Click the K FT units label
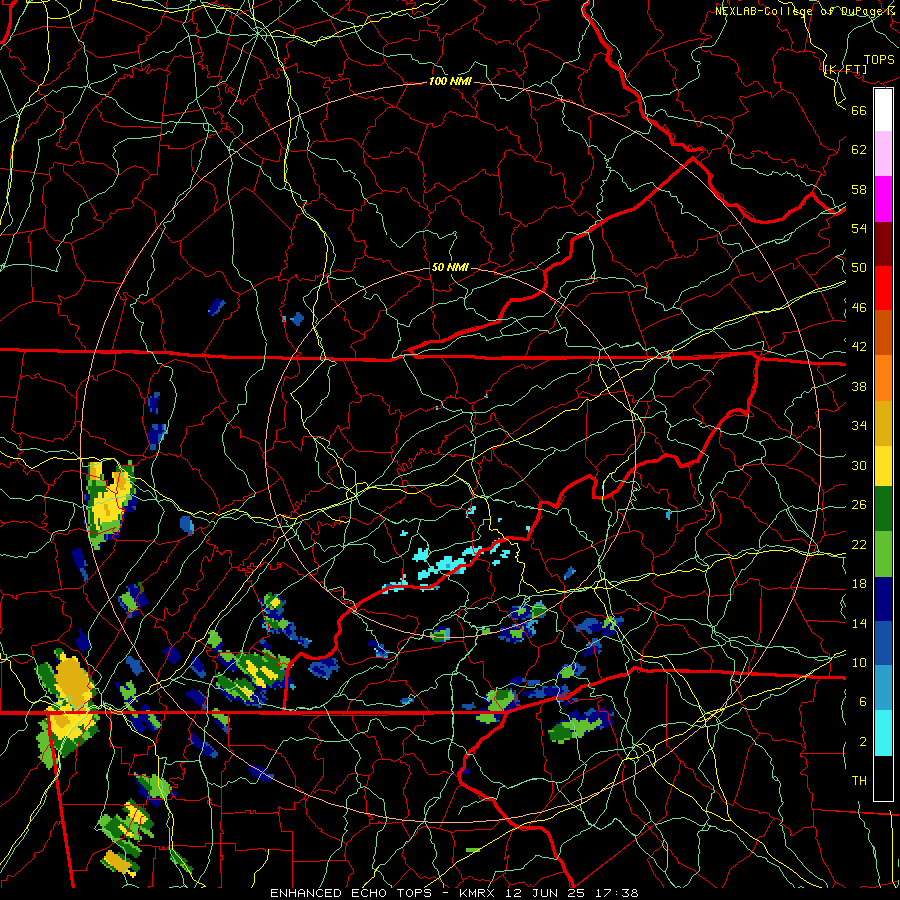900x900 pixels. [845, 70]
